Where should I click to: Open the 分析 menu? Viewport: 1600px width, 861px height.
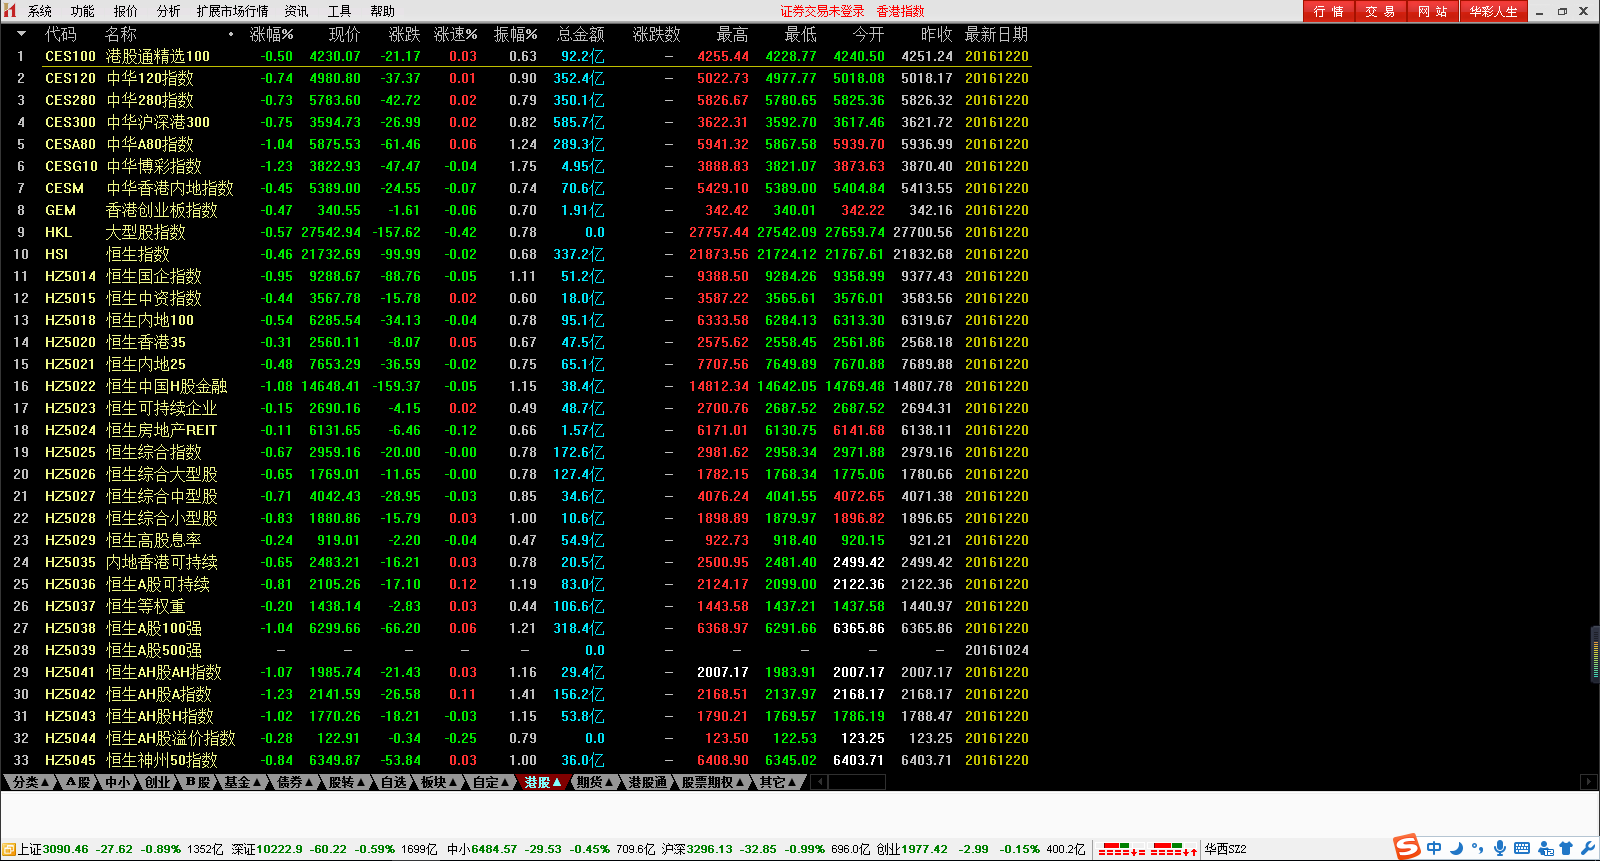[168, 11]
